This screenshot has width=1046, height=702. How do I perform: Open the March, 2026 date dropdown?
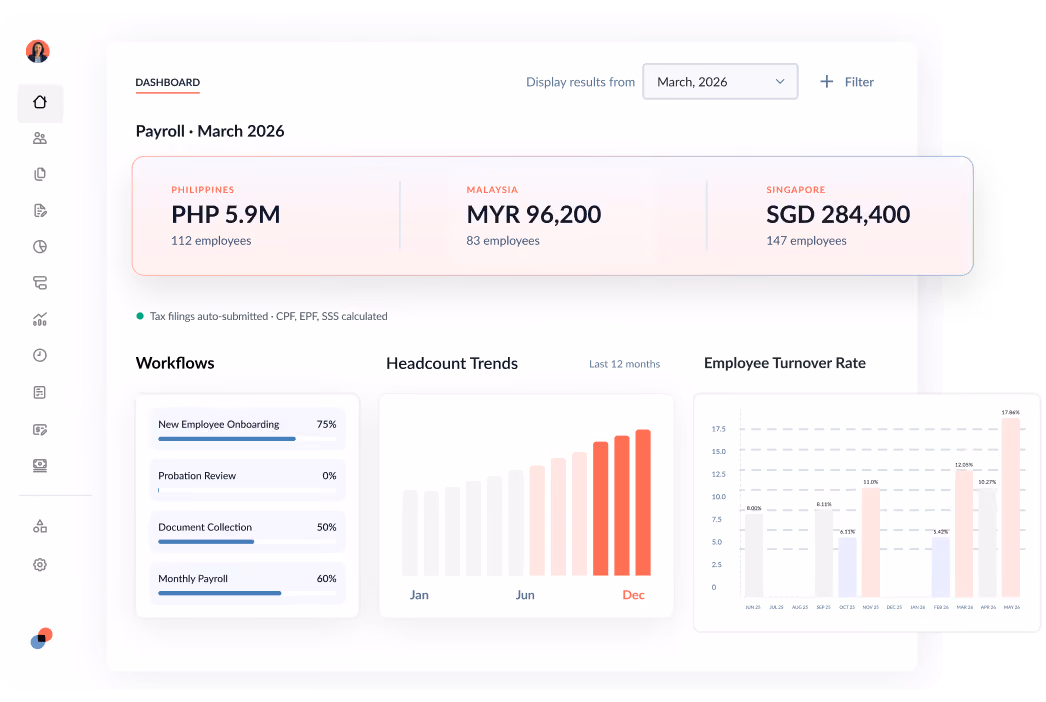pyautogui.click(x=720, y=81)
